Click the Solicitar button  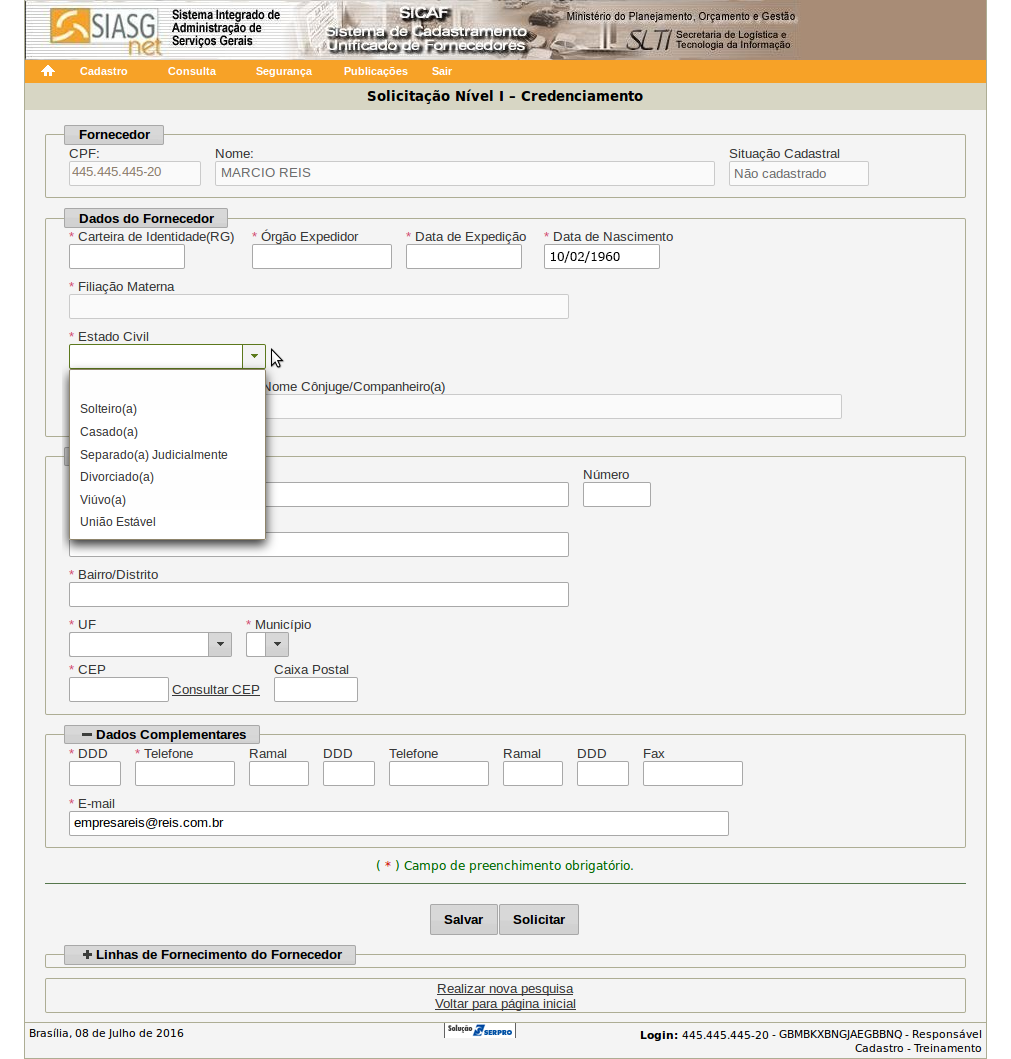pos(539,919)
